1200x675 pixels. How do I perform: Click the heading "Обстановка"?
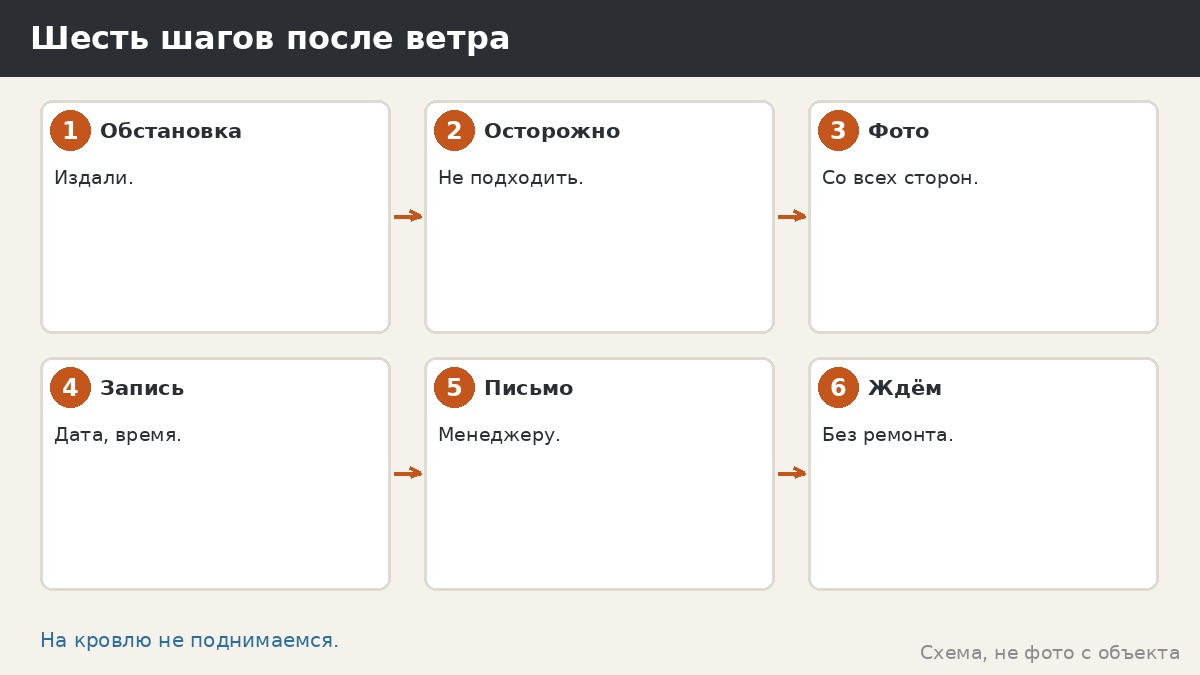171,131
